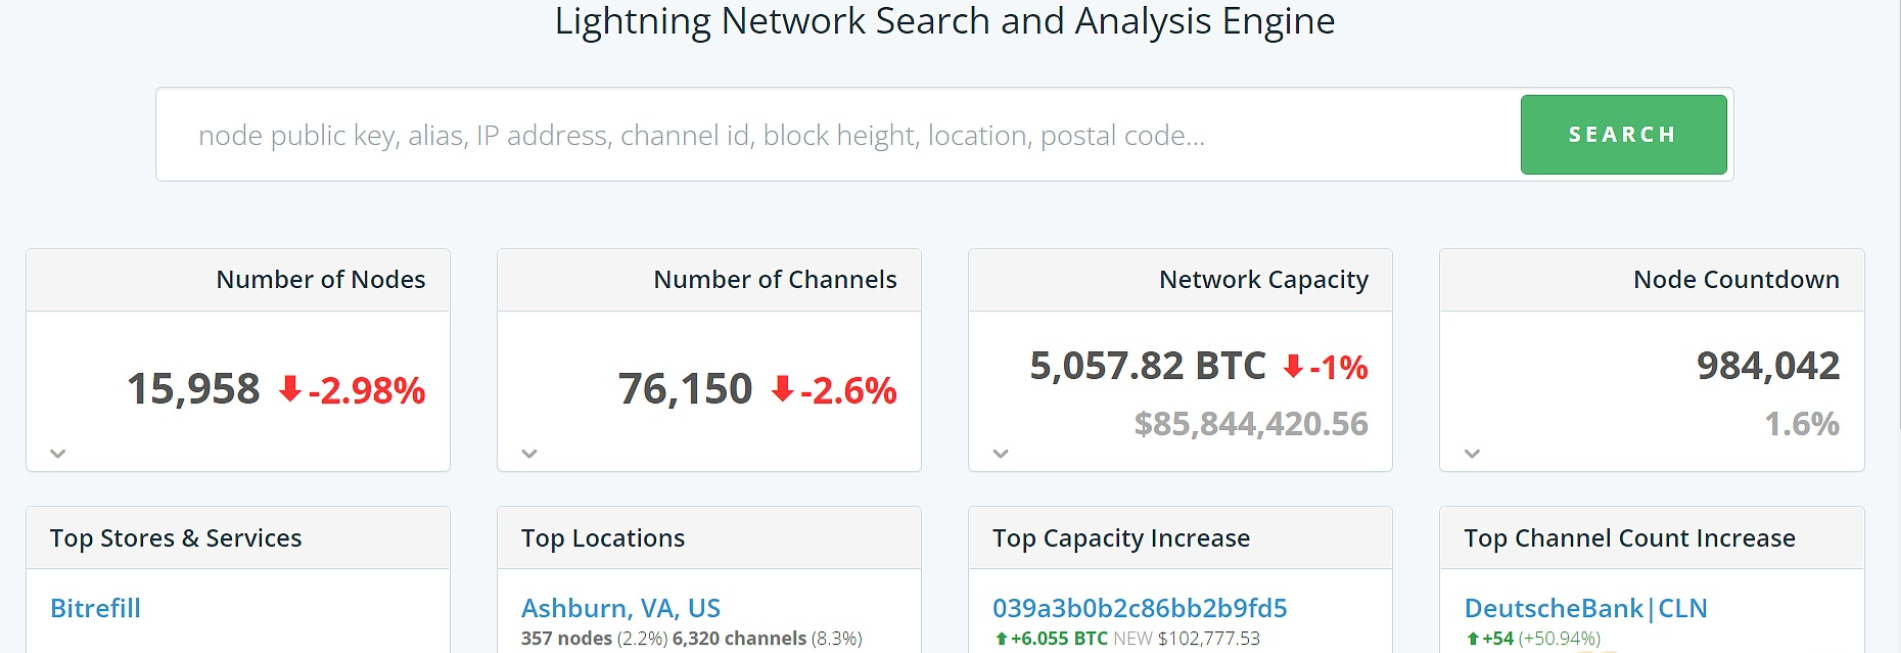Click the Top Stores & Services header
This screenshot has width=1901, height=653.
[176, 538]
